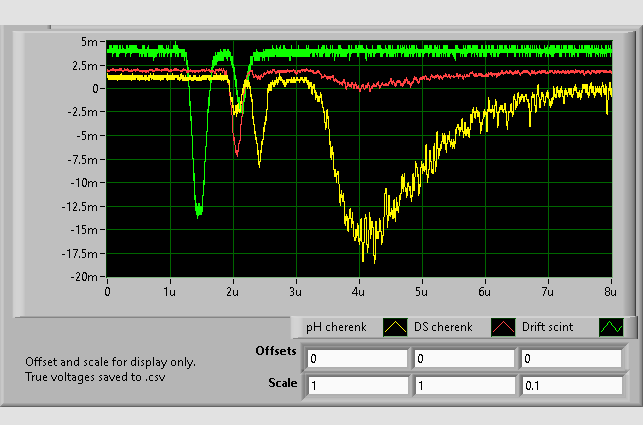Click the 'True voltages saved to .csv' note
Viewport: 643px width, 425px height.
coord(93,377)
